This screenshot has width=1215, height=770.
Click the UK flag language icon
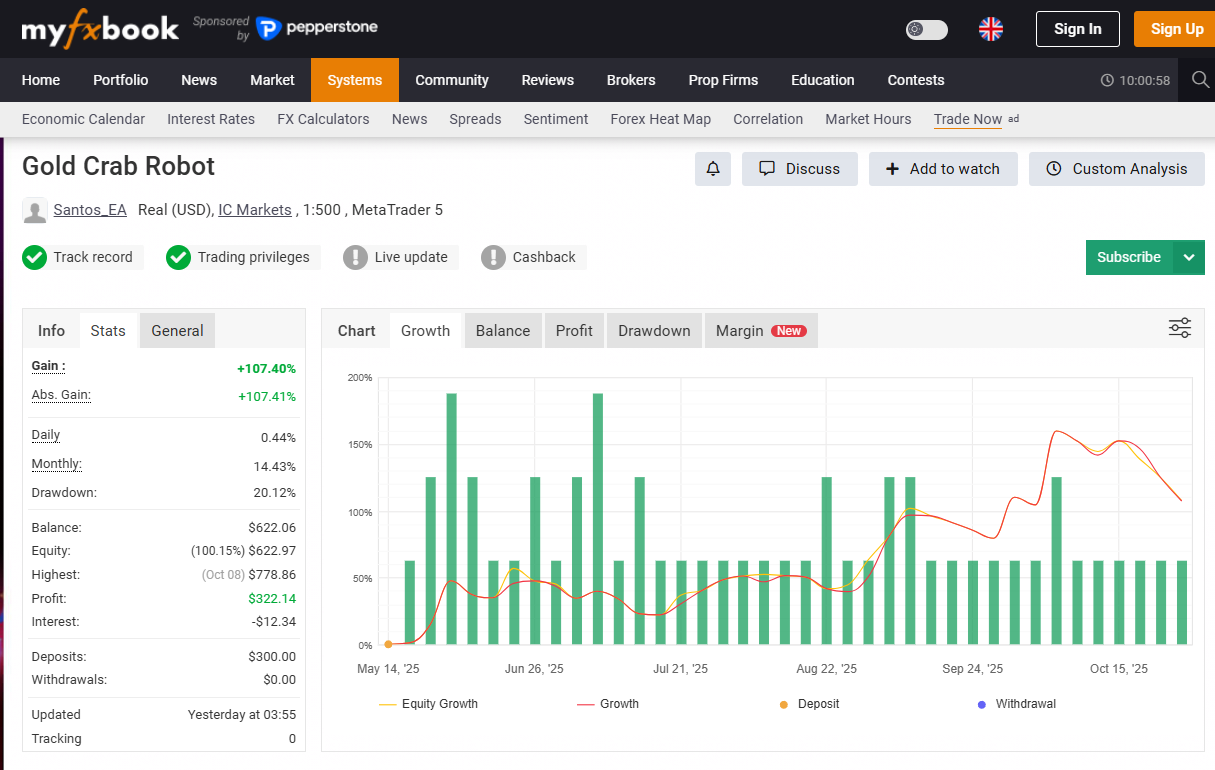[990, 29]
